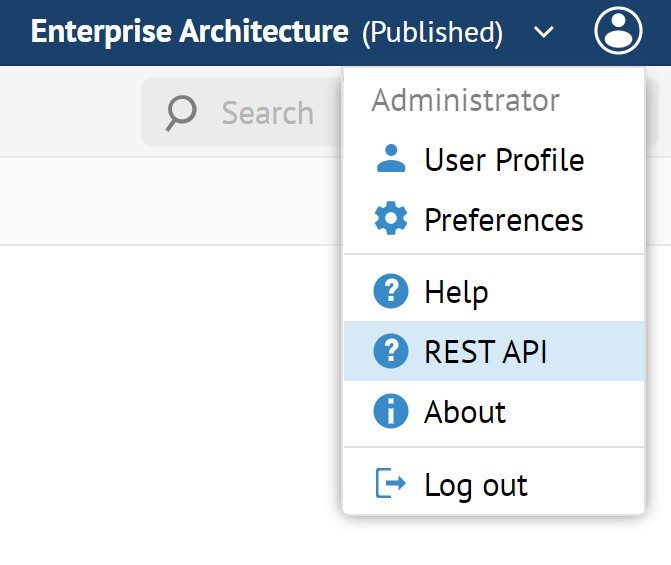Click the Enterprise Architecture title
The image size is (671, 565).
[190, 32]
